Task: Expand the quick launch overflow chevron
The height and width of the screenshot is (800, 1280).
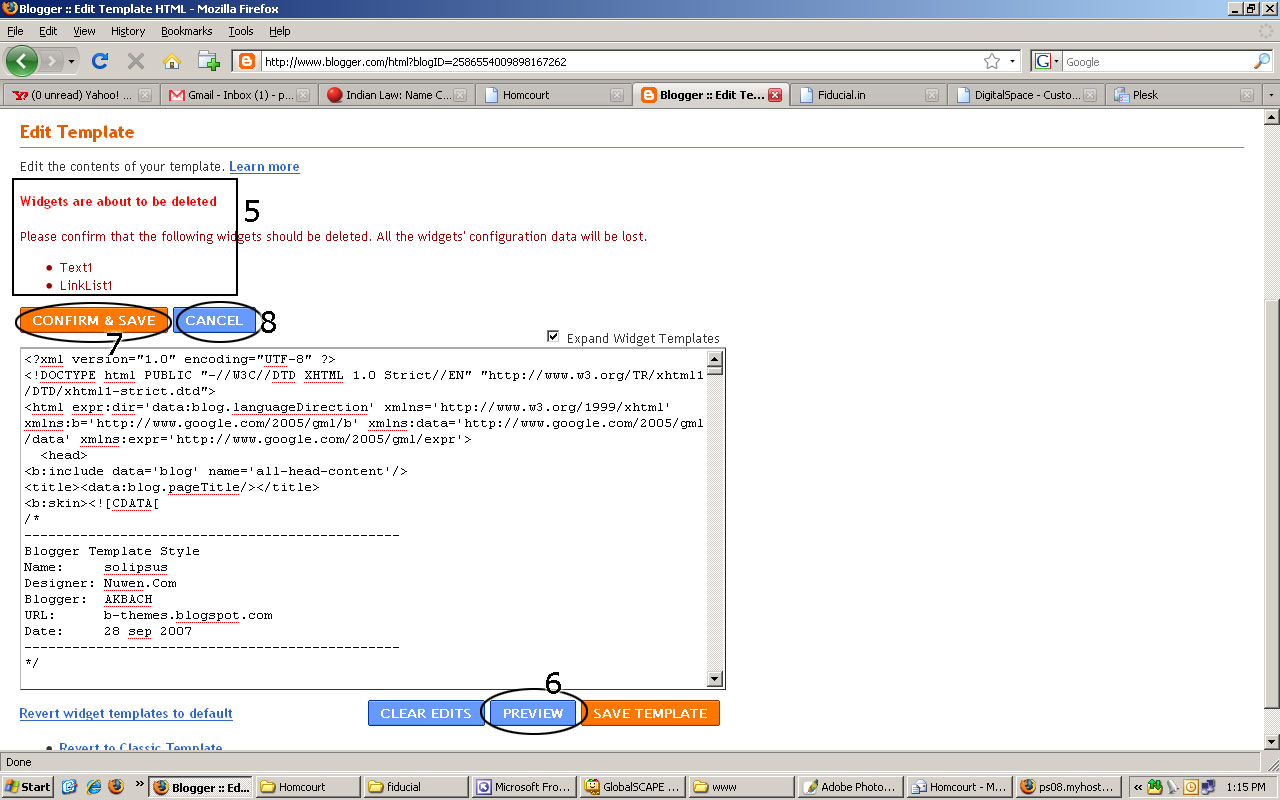Action: coord(139,783)
